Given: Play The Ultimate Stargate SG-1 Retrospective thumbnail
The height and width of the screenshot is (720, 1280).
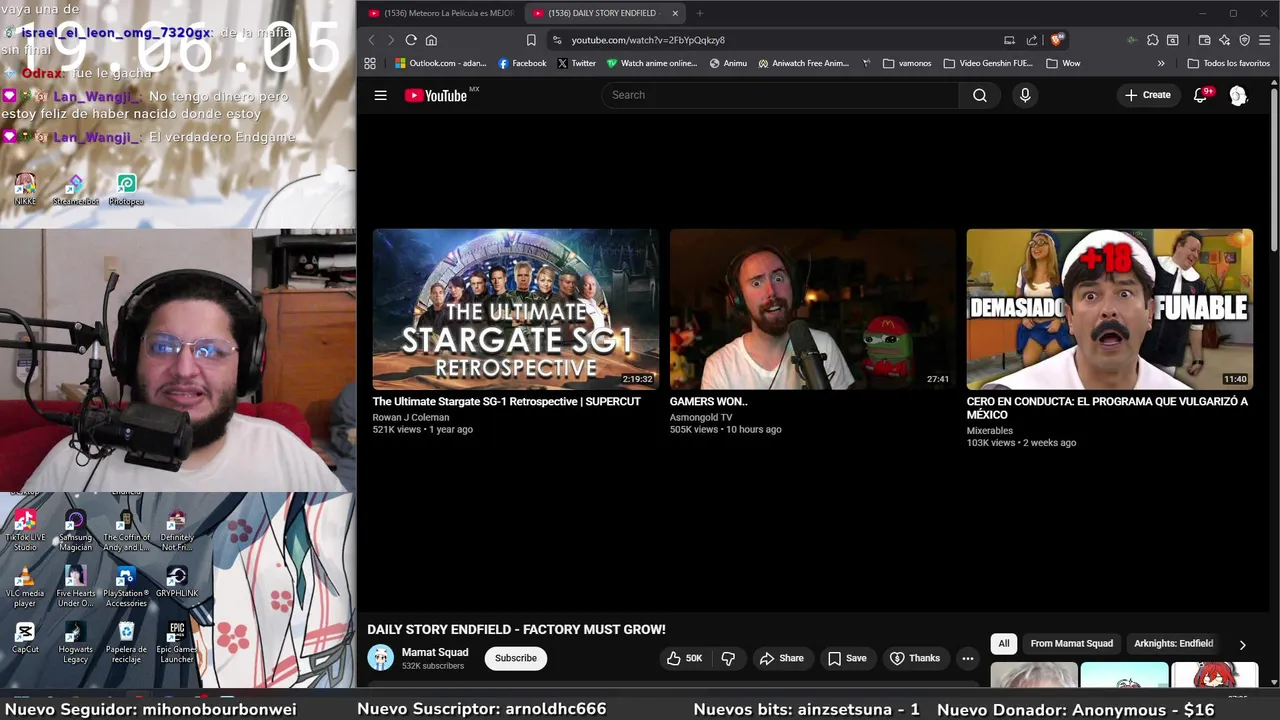Looking at the screenshot, I should pyautogui.click(x=516, y=309).
